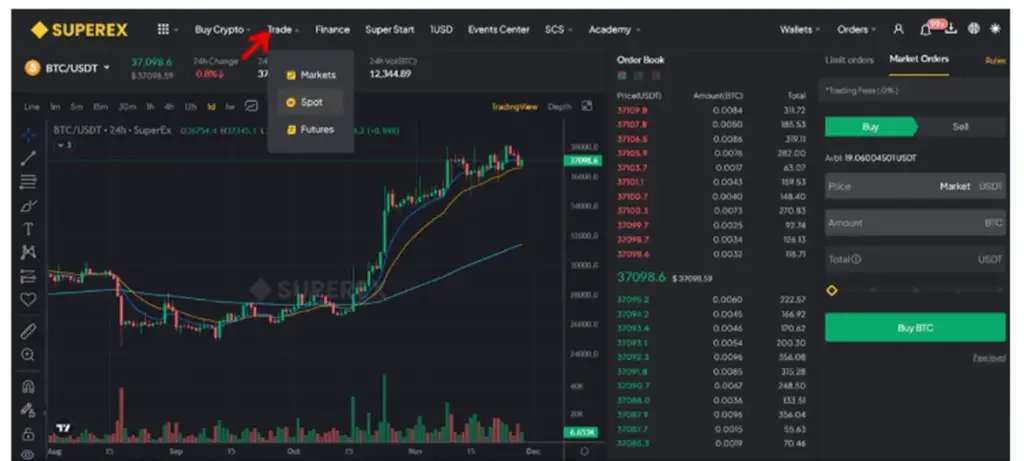Toggle the light/dark theme sun icon
The height and width of the screenshot is (461, 1024).
pos(995,29)
